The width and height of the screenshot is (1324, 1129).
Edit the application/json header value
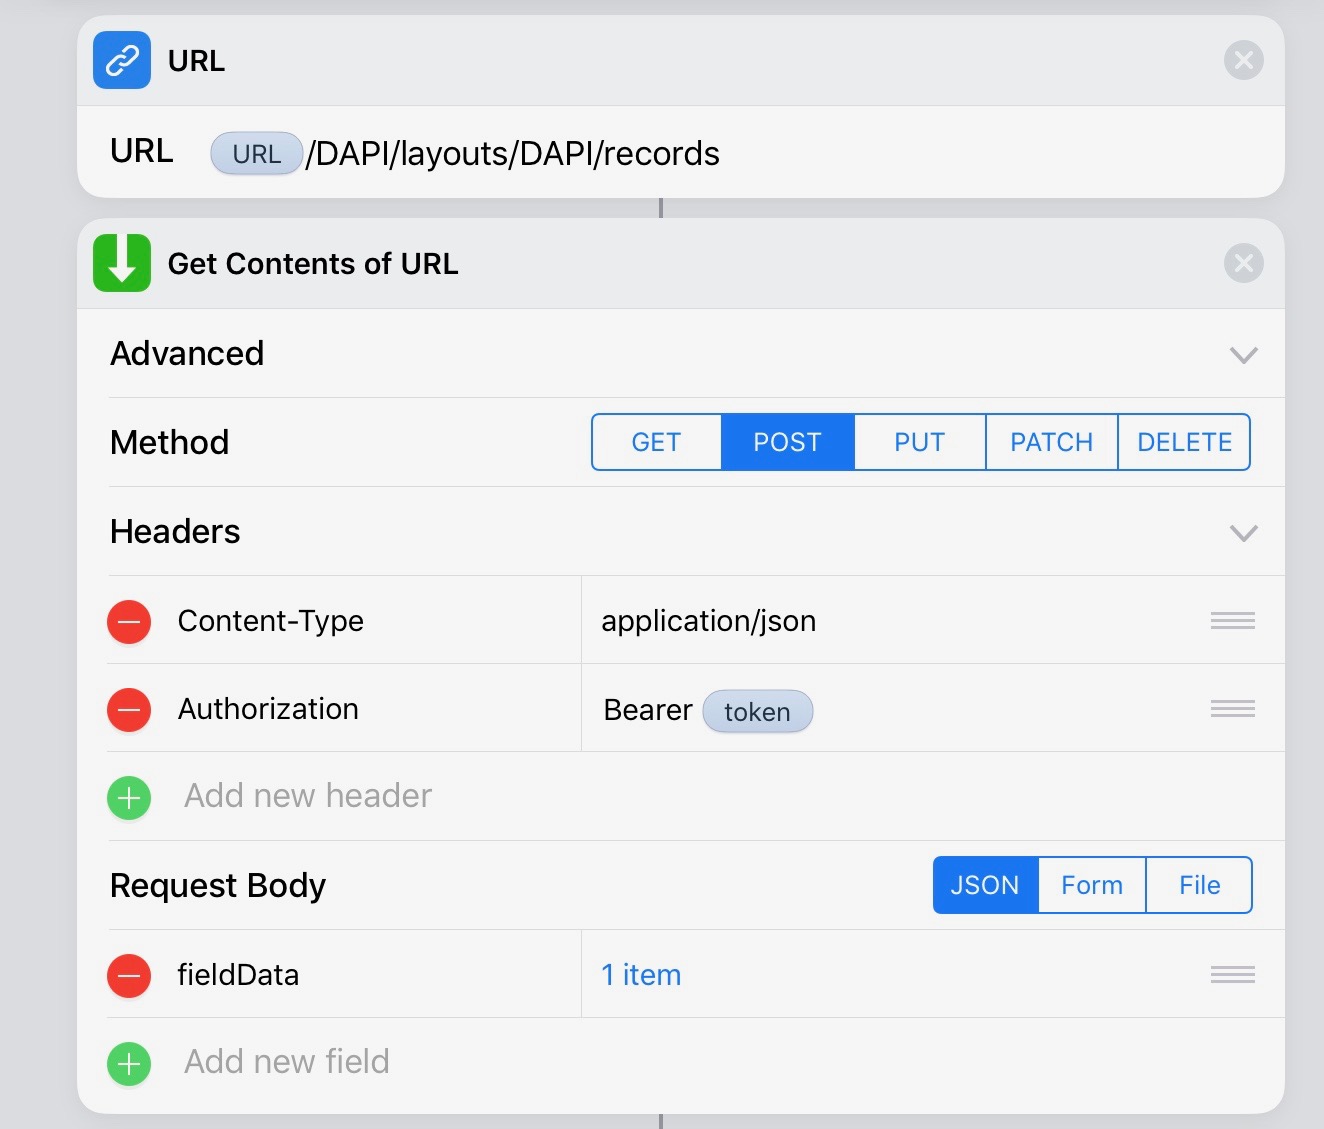point(708,621)
